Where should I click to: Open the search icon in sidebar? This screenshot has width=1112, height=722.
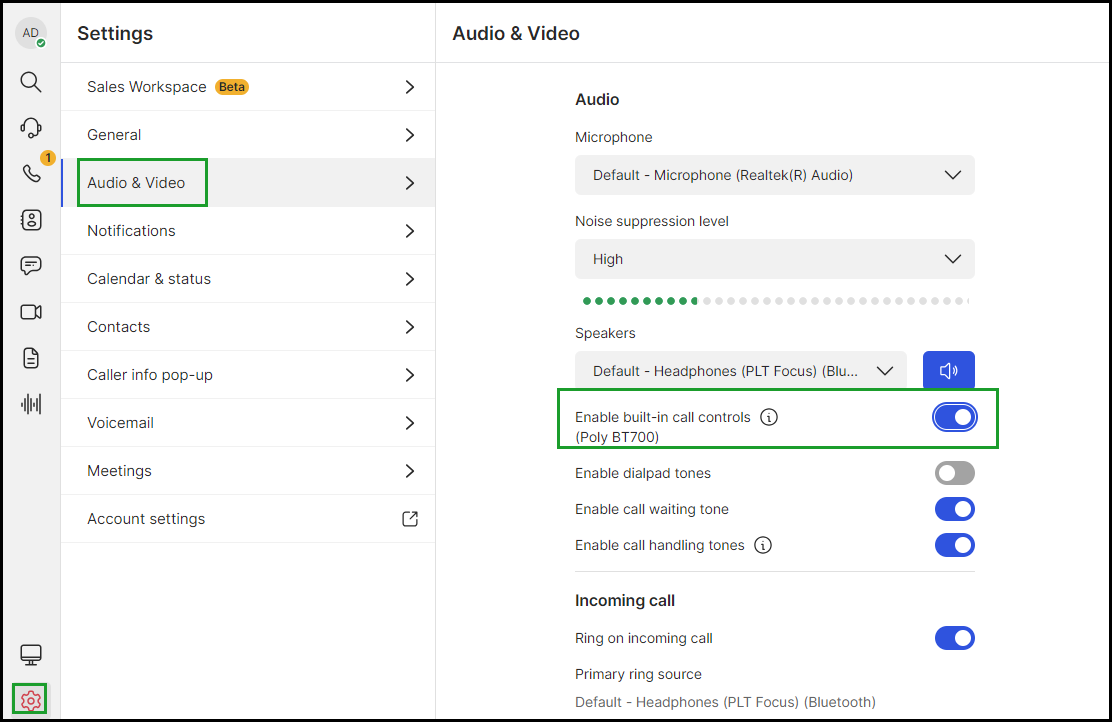30,82
